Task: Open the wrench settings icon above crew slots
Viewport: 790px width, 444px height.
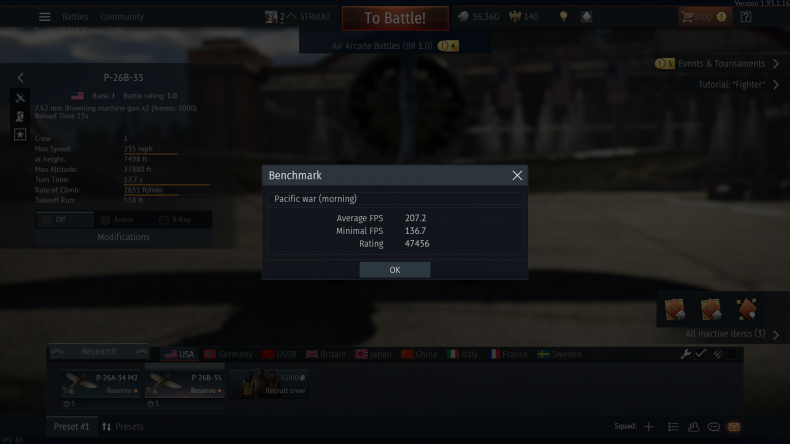Action: pyautogui.click(x=685, y=354)
